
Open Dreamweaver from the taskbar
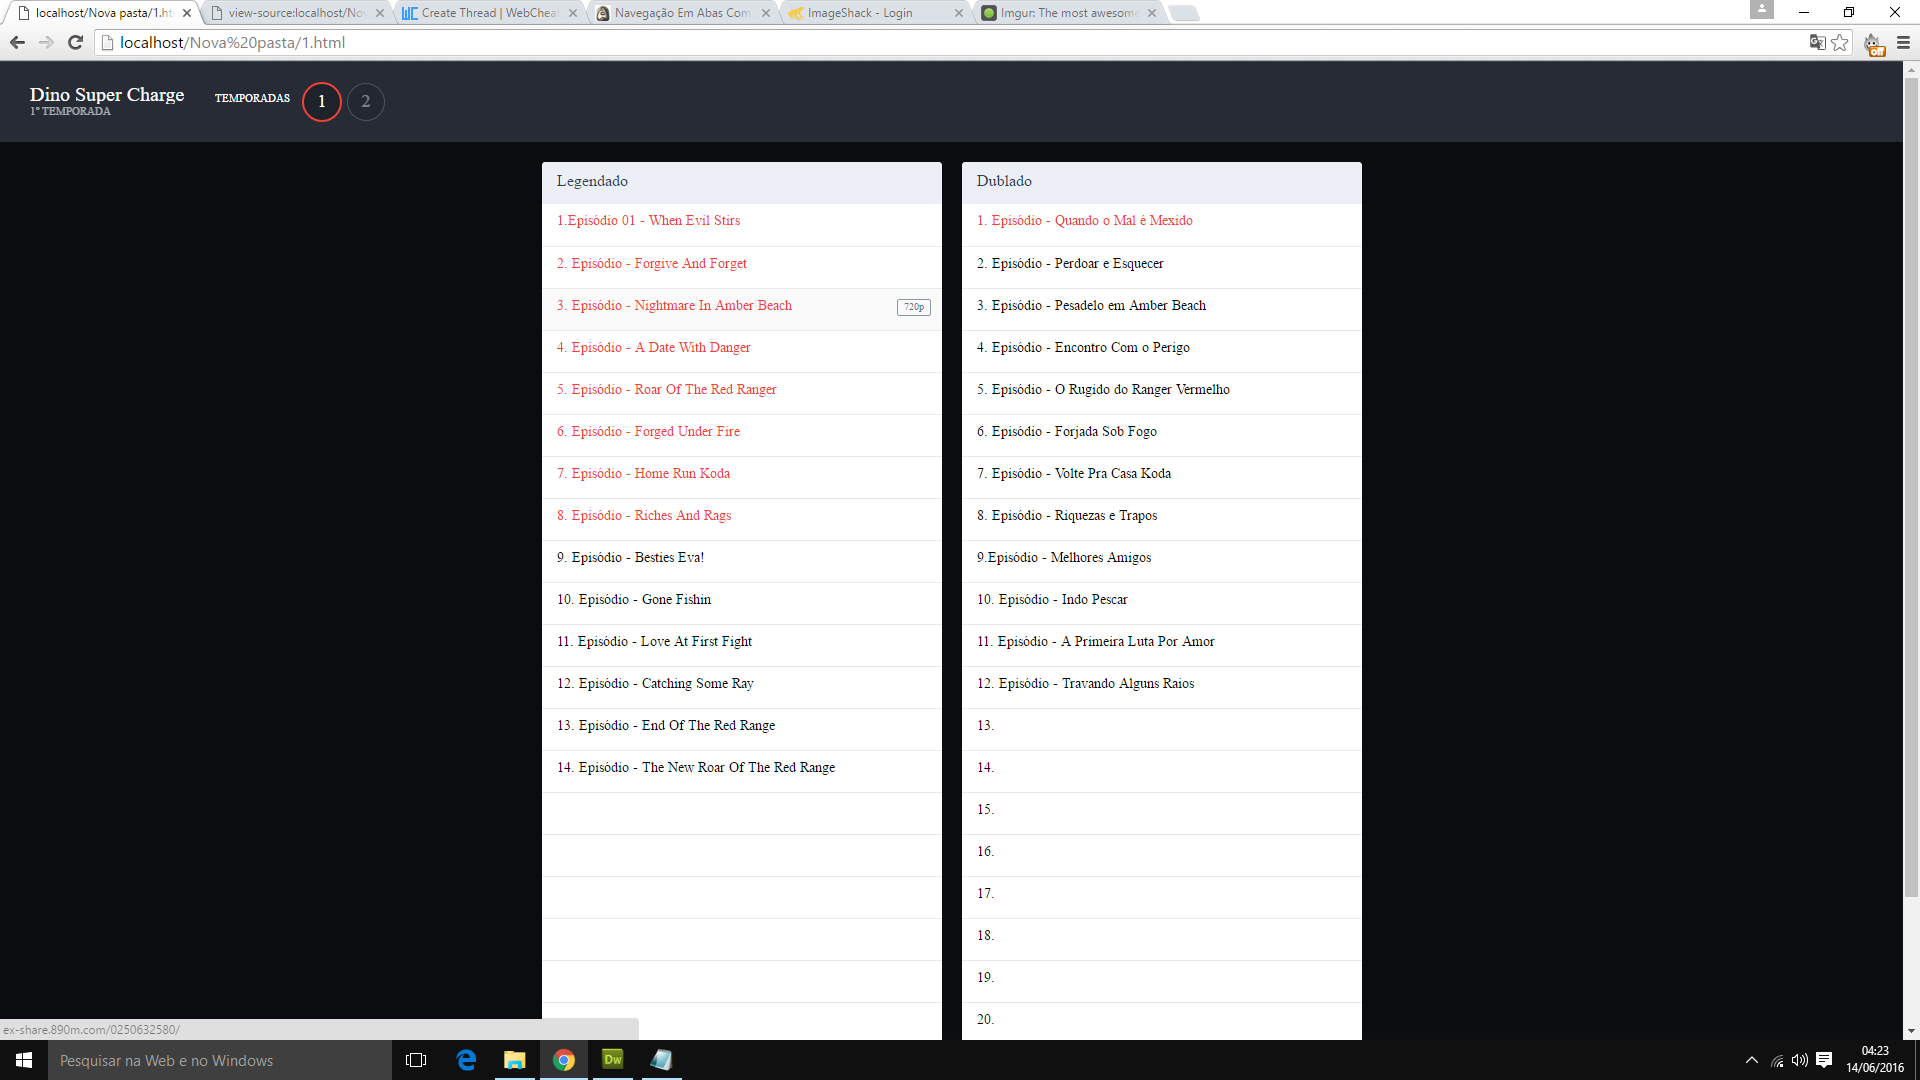tap(613, 1059)
